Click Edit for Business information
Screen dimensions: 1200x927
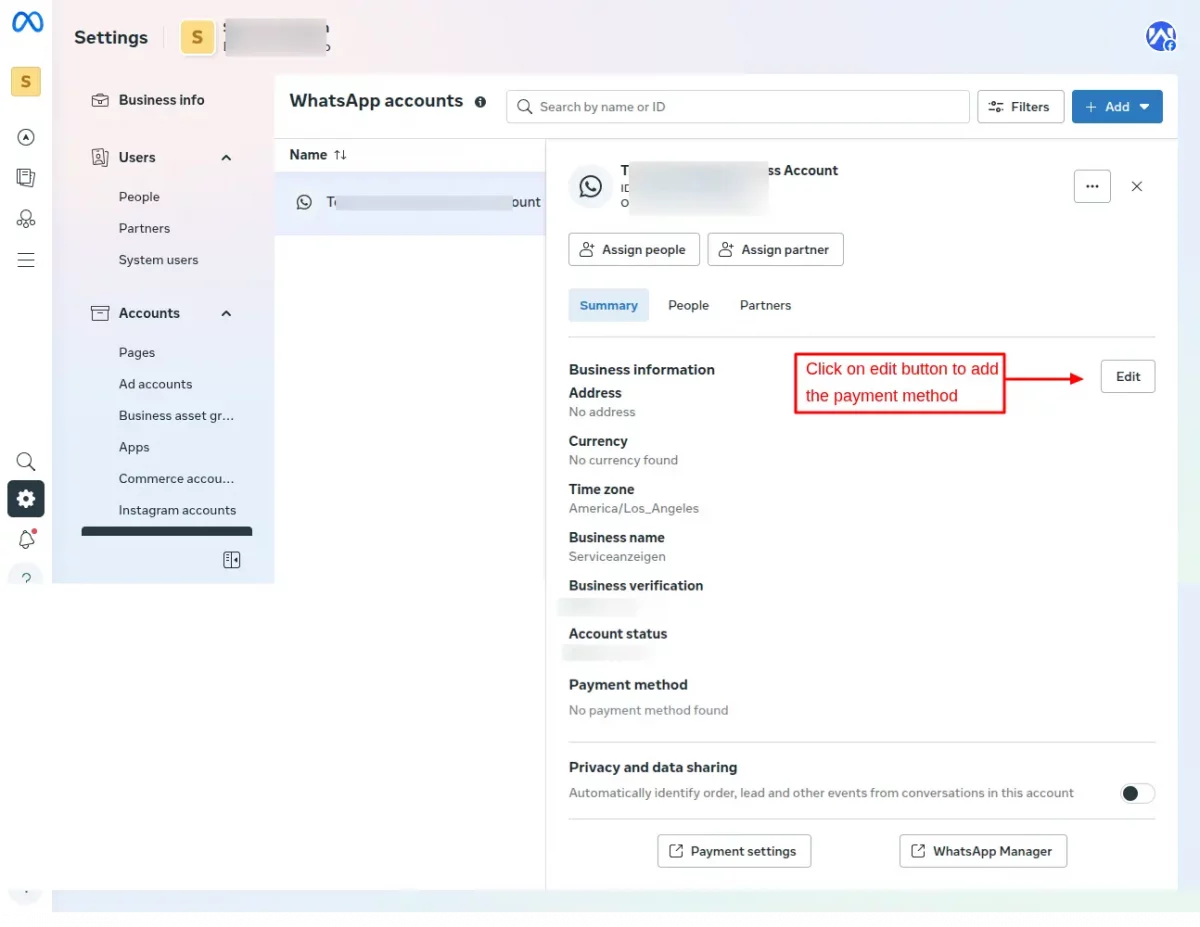(1128, 376)
